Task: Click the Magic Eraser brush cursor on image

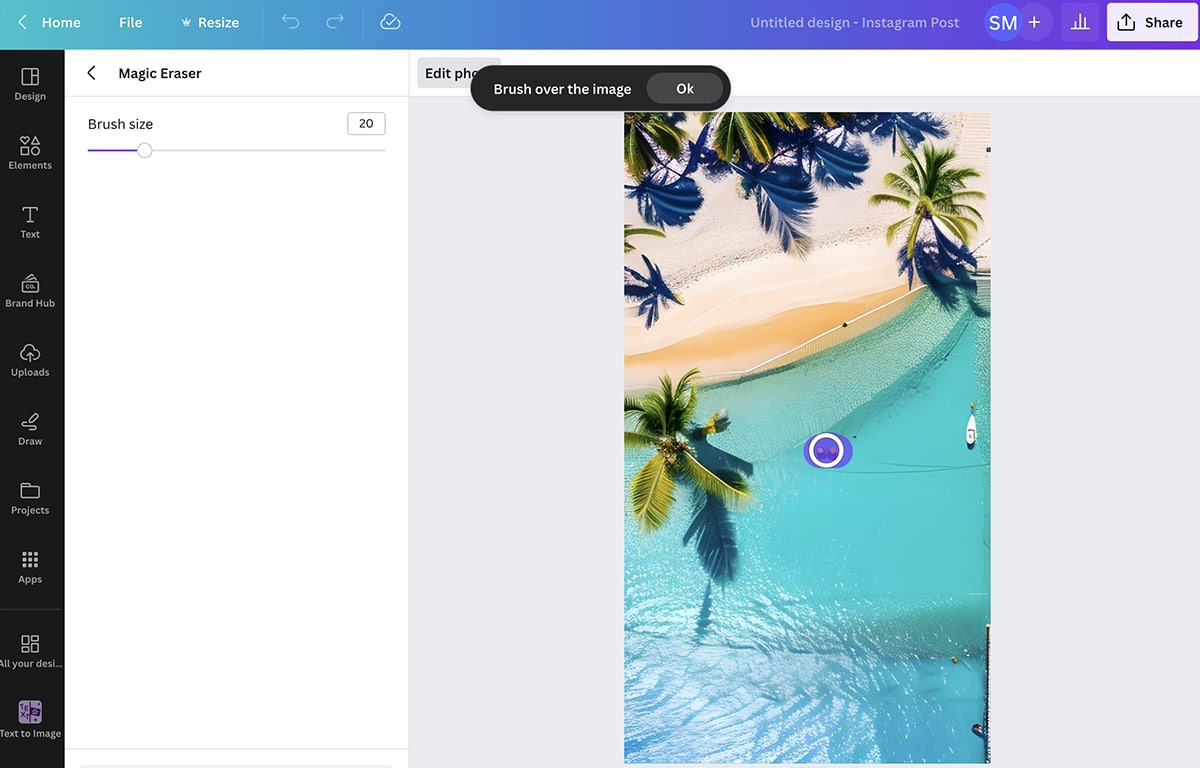Action: 827,451
